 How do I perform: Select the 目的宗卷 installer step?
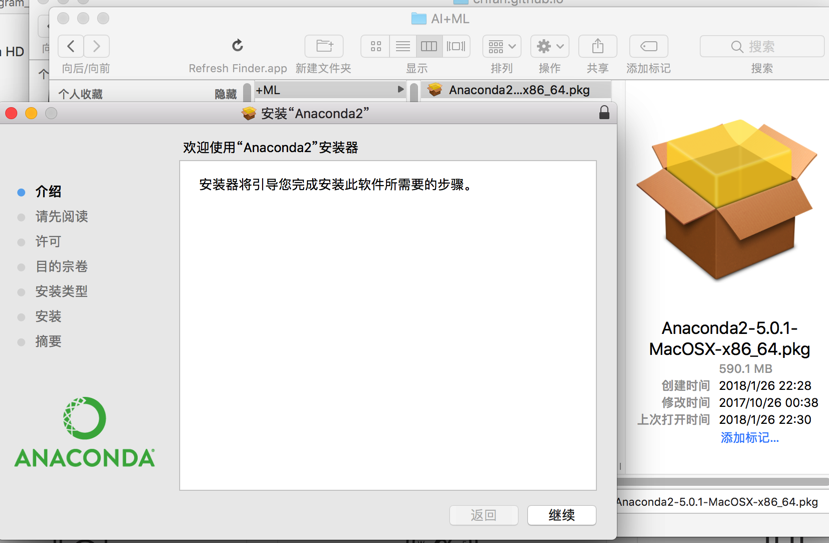click(61, 266)
